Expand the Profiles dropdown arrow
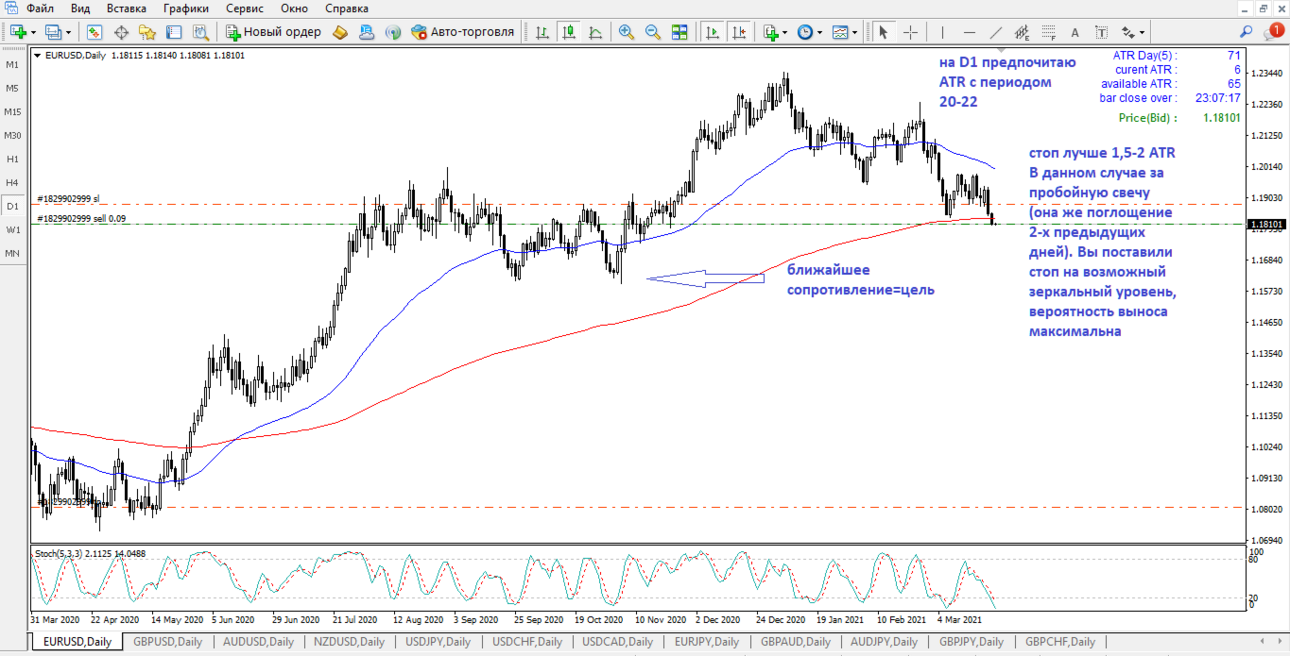This screenshot has width=1290, height=656. coord(68,32)
